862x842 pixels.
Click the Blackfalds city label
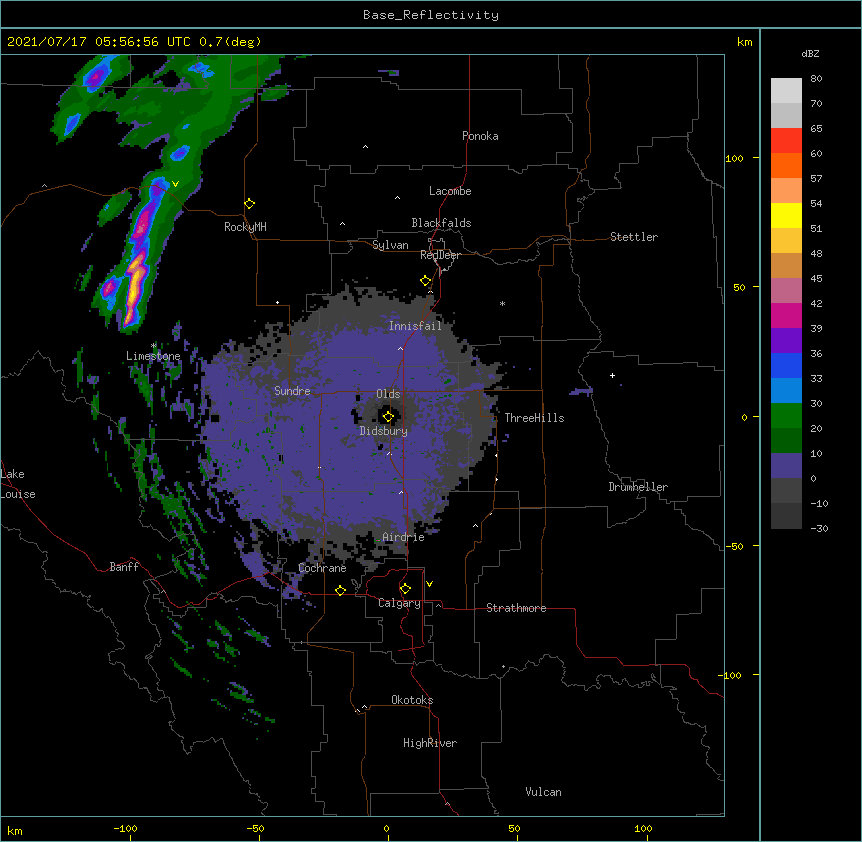[x=441, y=223]
